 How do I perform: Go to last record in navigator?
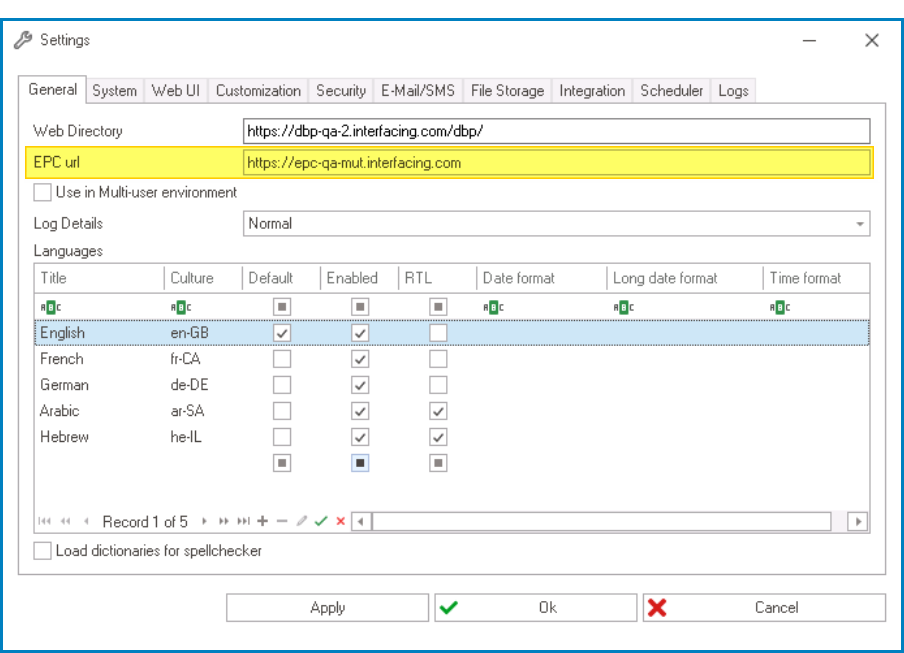(x=244, y=521)
